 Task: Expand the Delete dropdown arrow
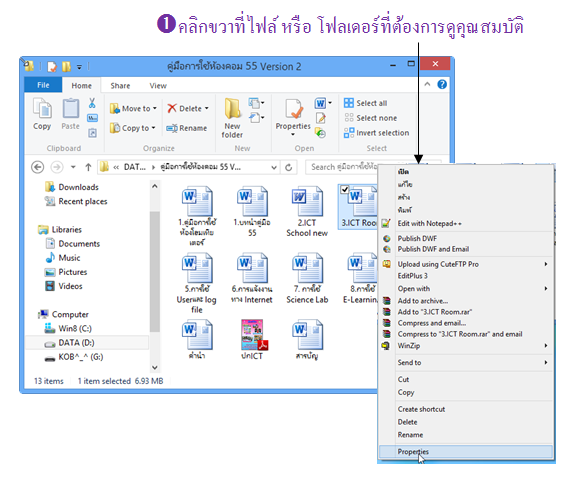pos(206,109)
